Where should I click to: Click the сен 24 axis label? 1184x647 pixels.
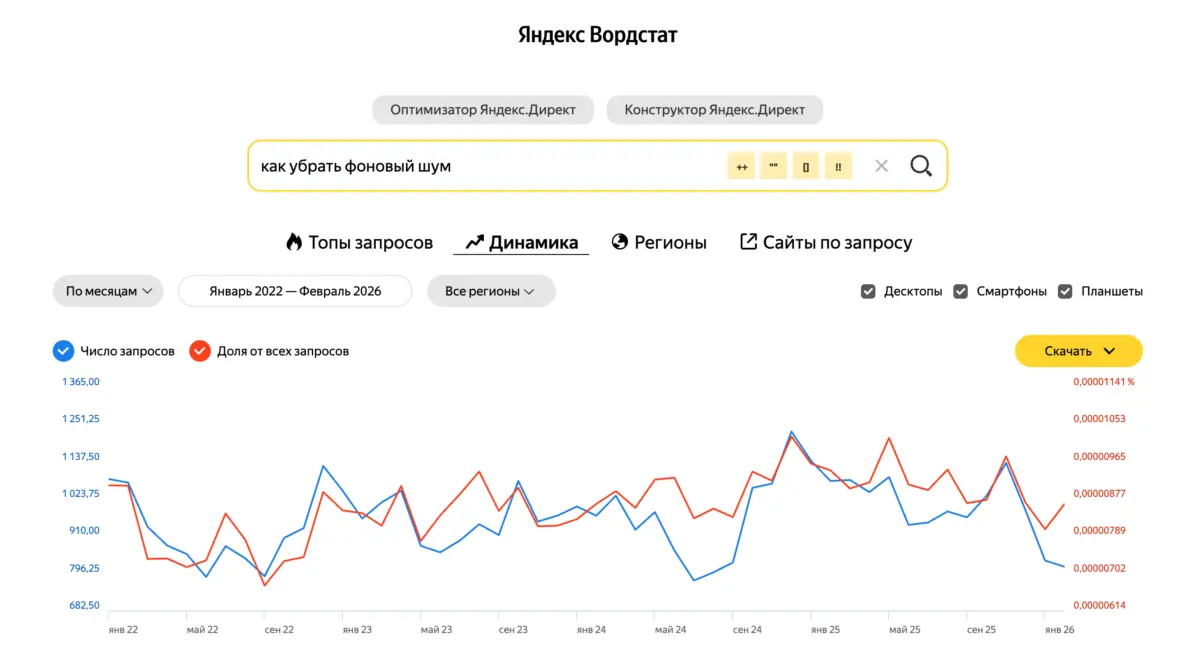point(748,630)
